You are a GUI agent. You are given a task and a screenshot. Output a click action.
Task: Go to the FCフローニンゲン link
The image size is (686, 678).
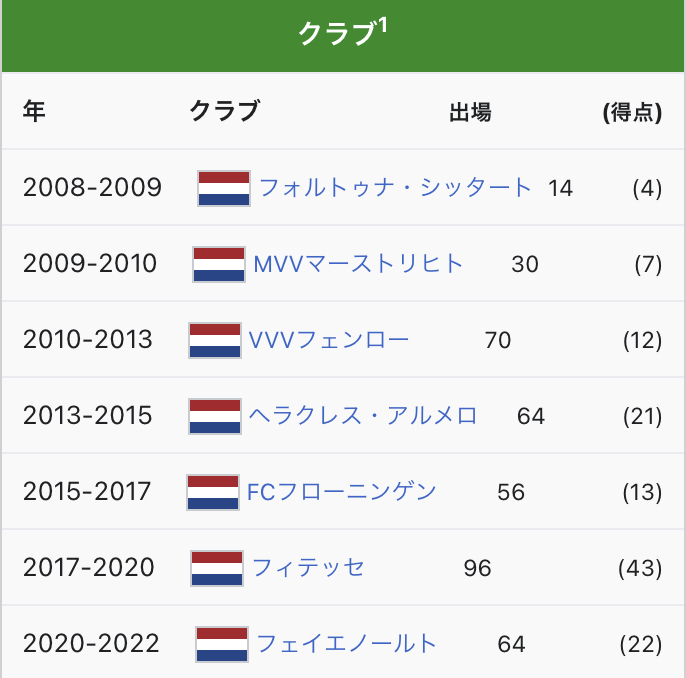(342, 491)
